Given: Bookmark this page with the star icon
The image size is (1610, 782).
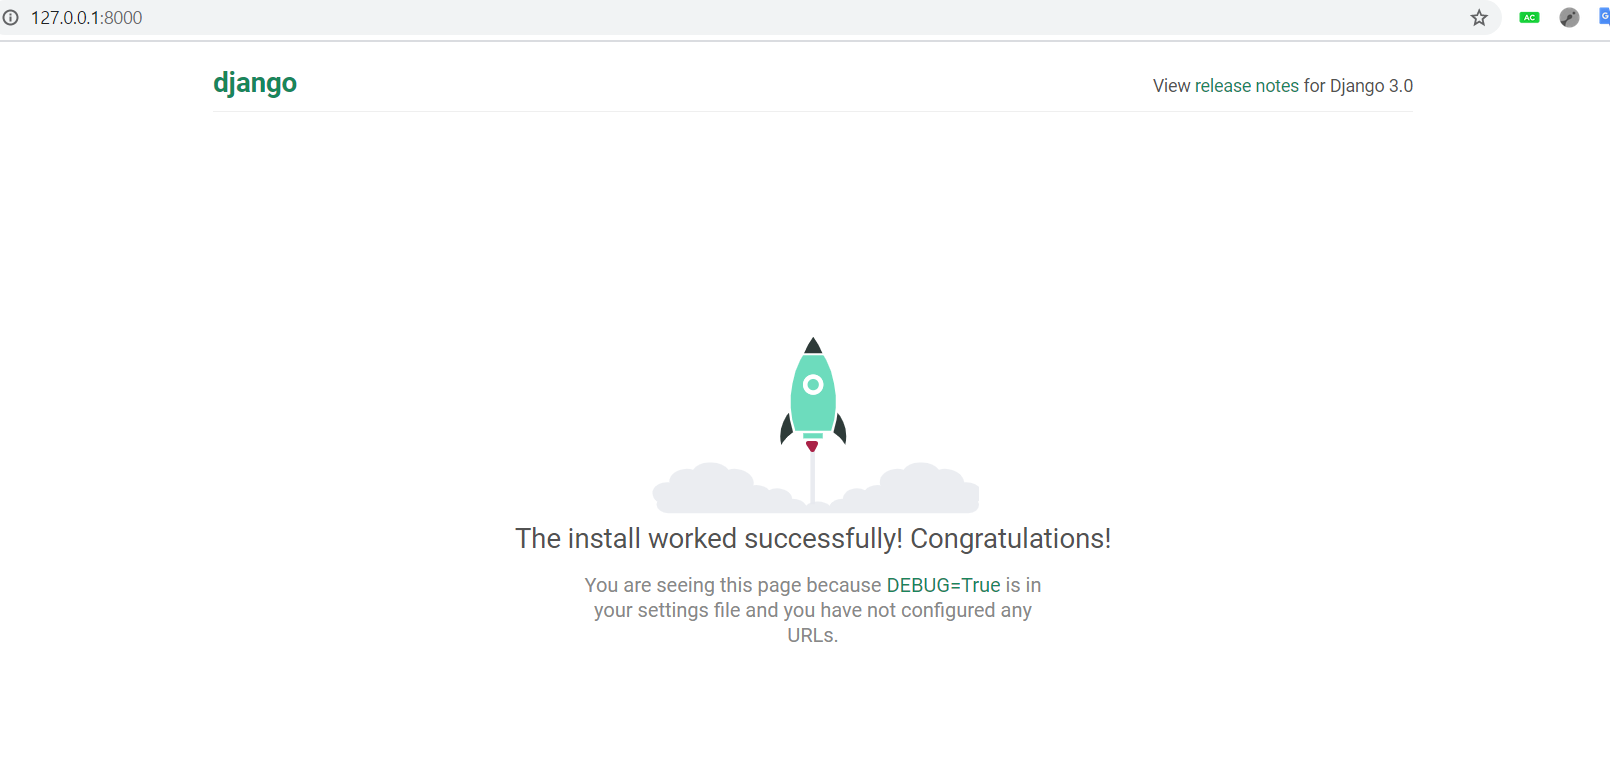Looking at the screenshot, I should coord(1479,18).
